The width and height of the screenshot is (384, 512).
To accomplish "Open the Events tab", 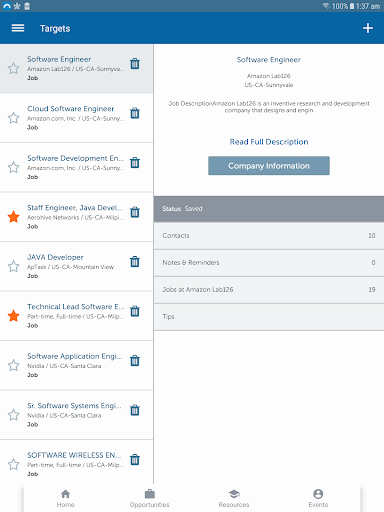I will pos(318,498).
